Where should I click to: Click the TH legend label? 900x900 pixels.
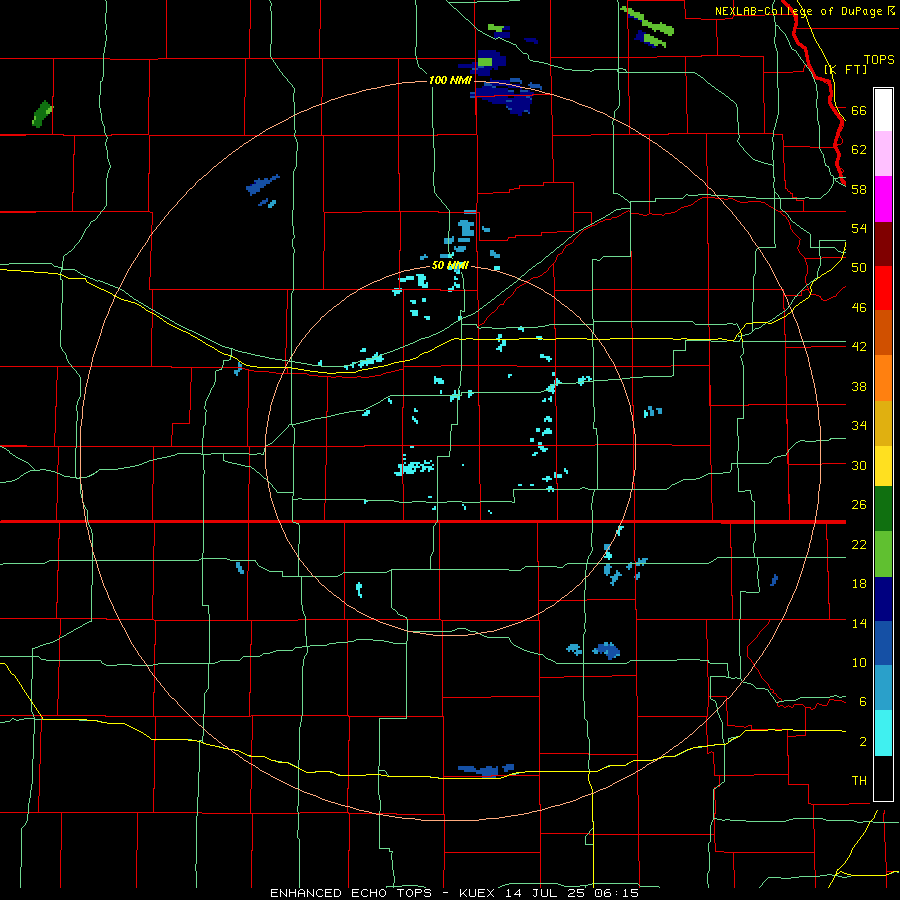pos(859,781)
